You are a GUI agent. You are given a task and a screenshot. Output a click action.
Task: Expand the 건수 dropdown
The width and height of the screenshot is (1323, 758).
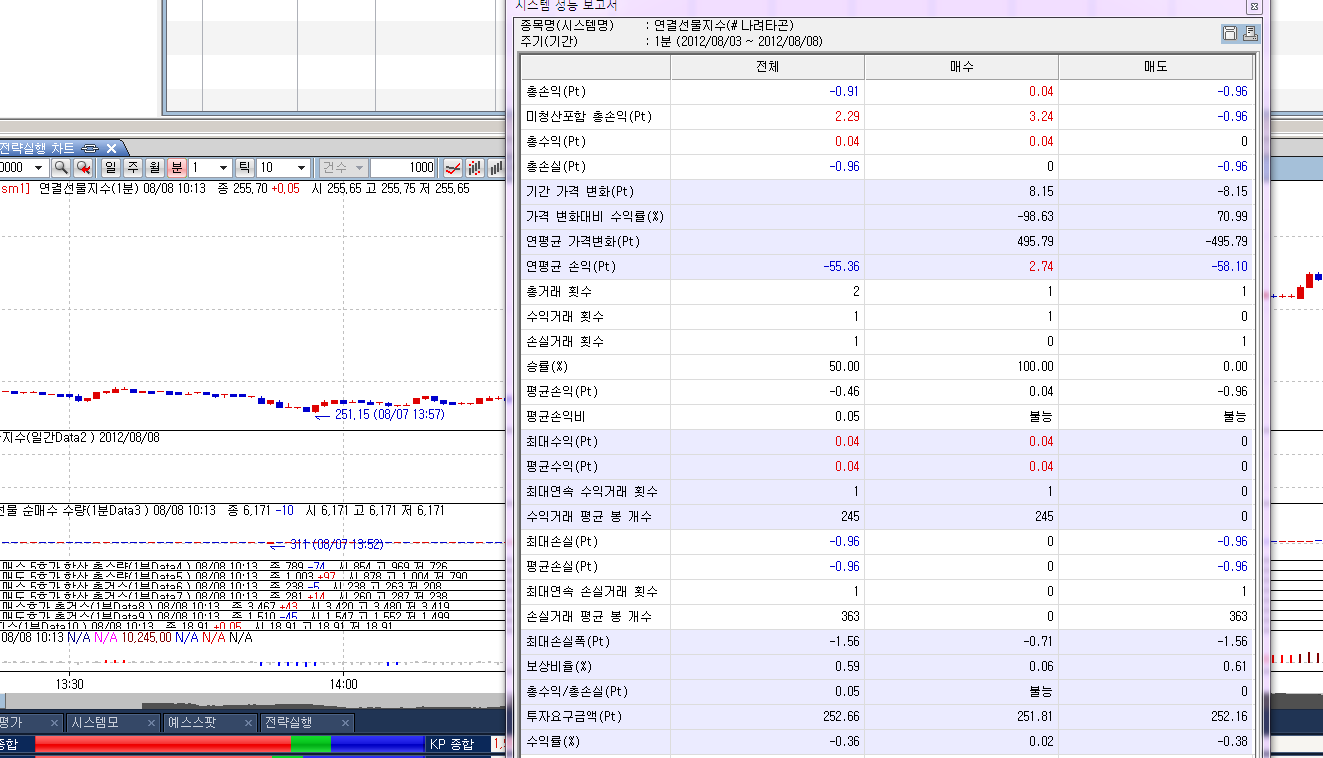click(x=343, y=168)
